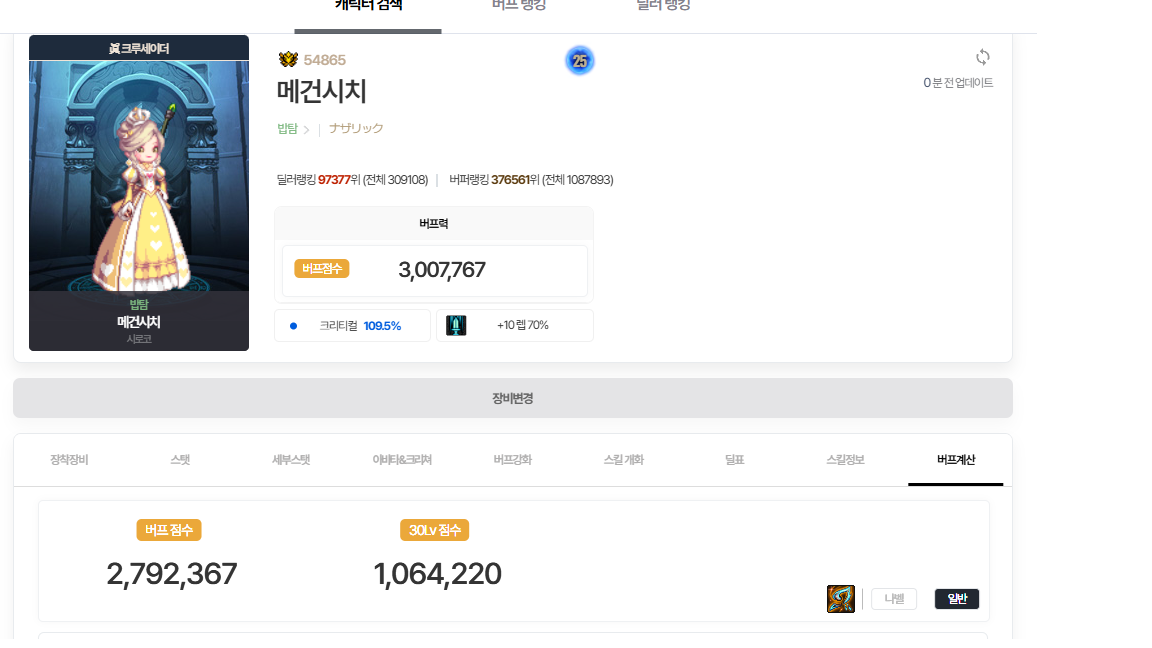Click the +10 렙 skill icon

(x=456, y=325)
